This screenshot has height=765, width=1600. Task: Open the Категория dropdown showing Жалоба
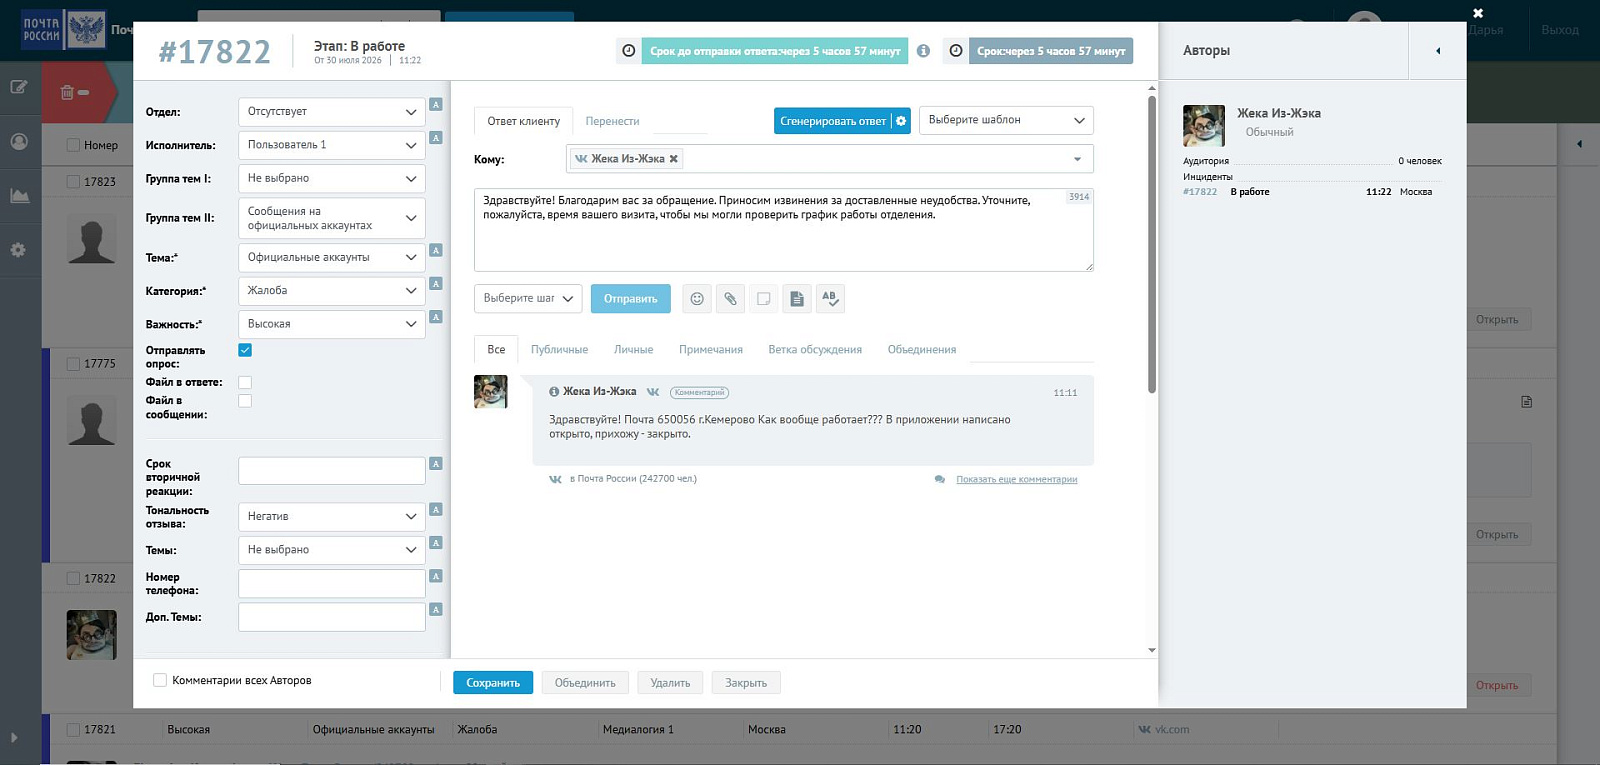332,291
